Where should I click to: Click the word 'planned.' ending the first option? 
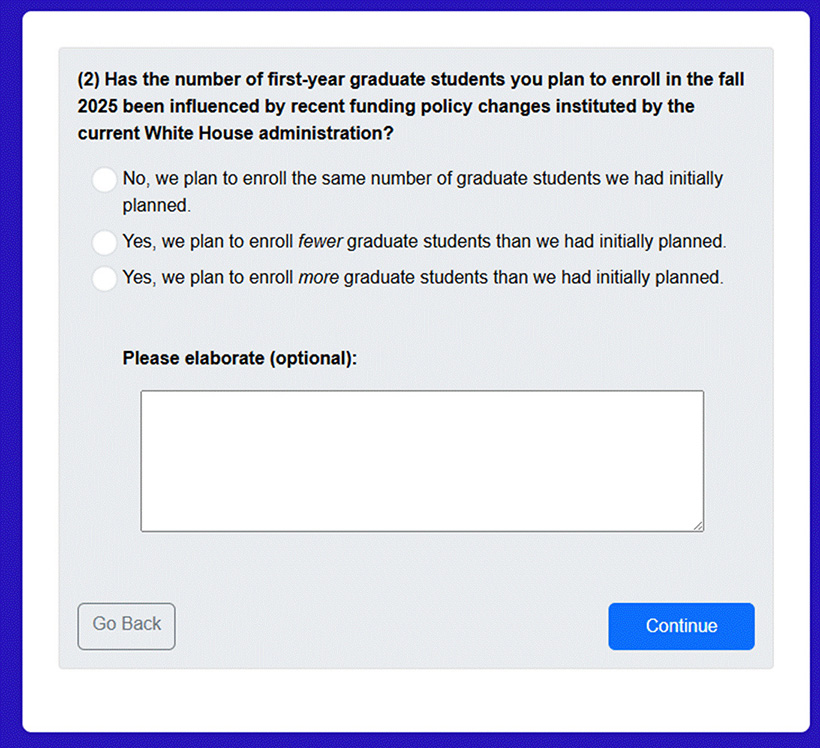tap(156, 205)
